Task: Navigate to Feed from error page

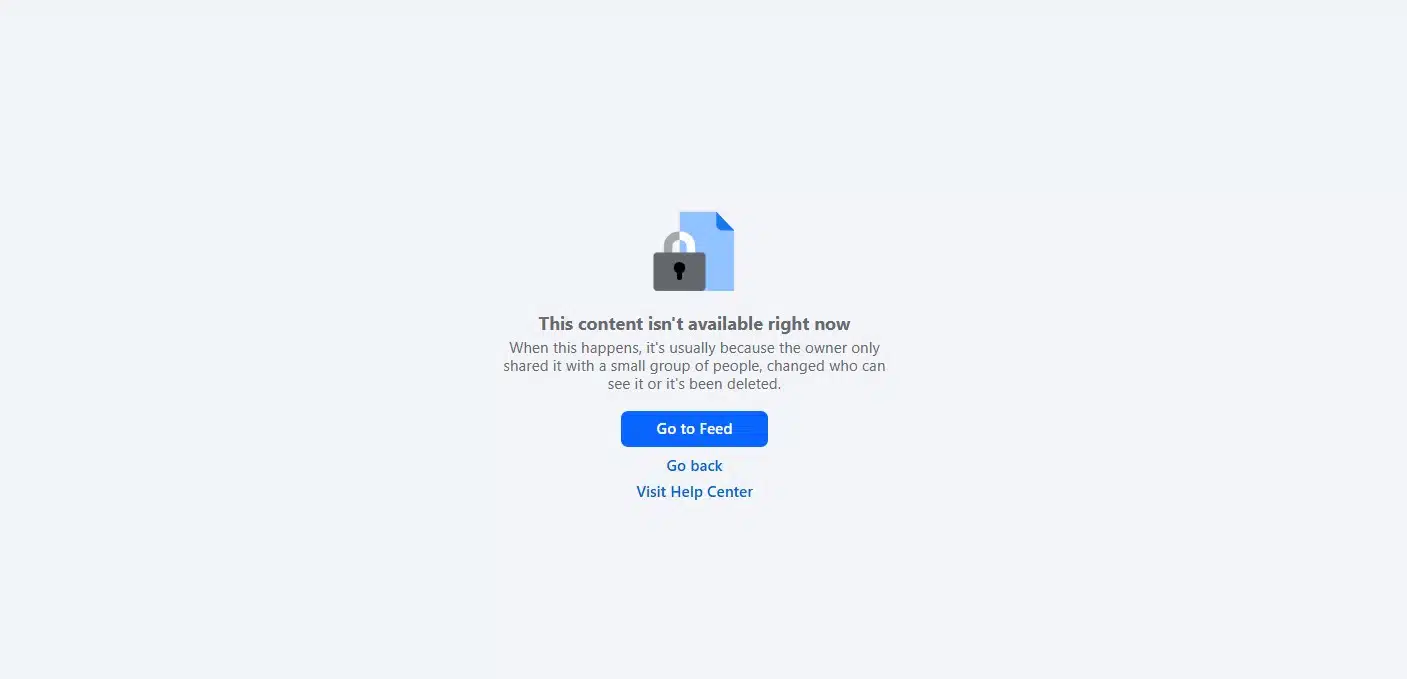Action: pyautogui.click(x=694, y=429)
